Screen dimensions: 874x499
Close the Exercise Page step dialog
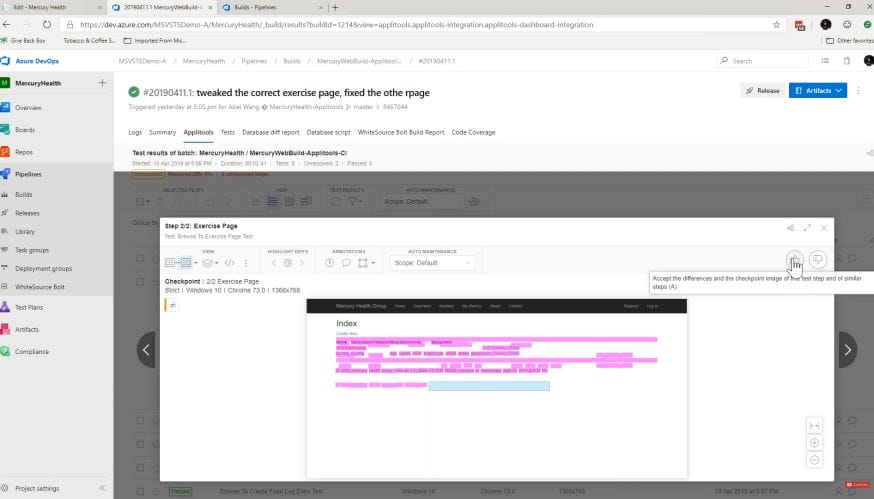(824, 227)
